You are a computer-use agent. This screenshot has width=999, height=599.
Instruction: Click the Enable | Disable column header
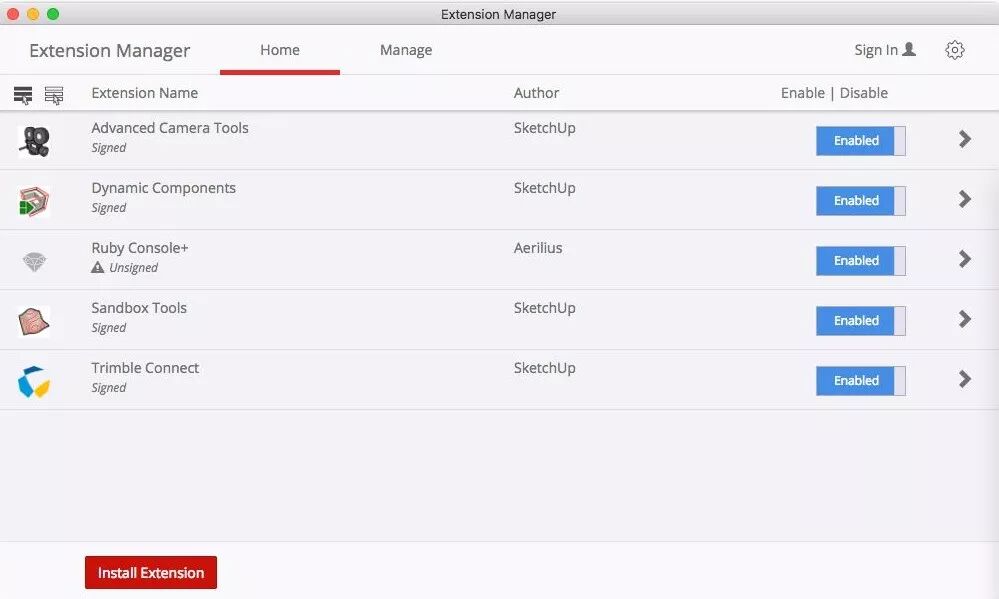834,93
